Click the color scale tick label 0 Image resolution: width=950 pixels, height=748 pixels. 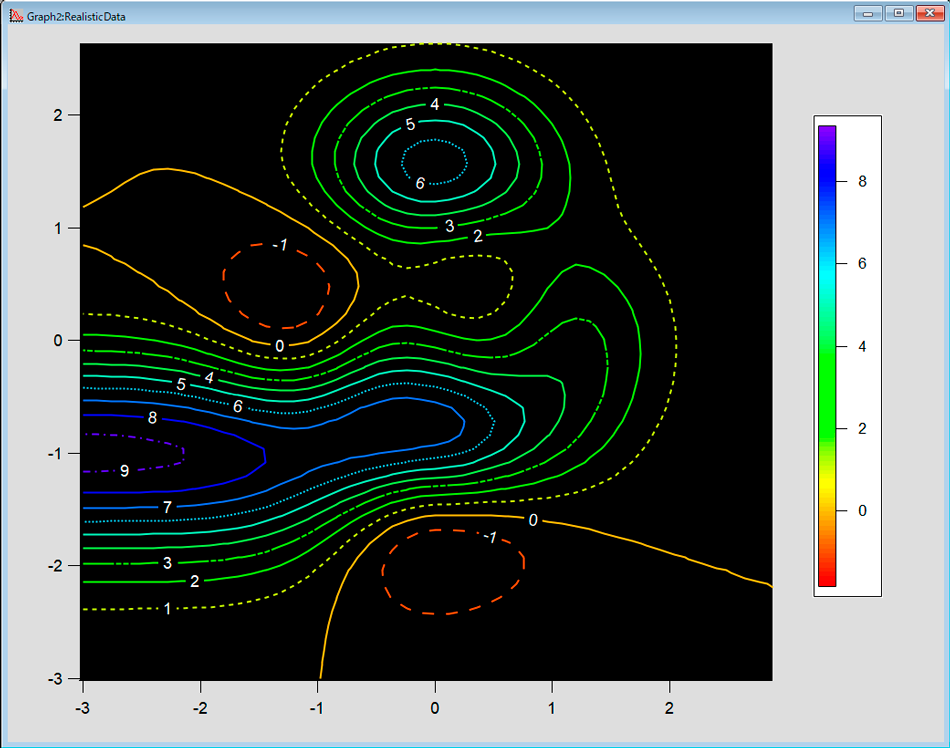[862, 511]
